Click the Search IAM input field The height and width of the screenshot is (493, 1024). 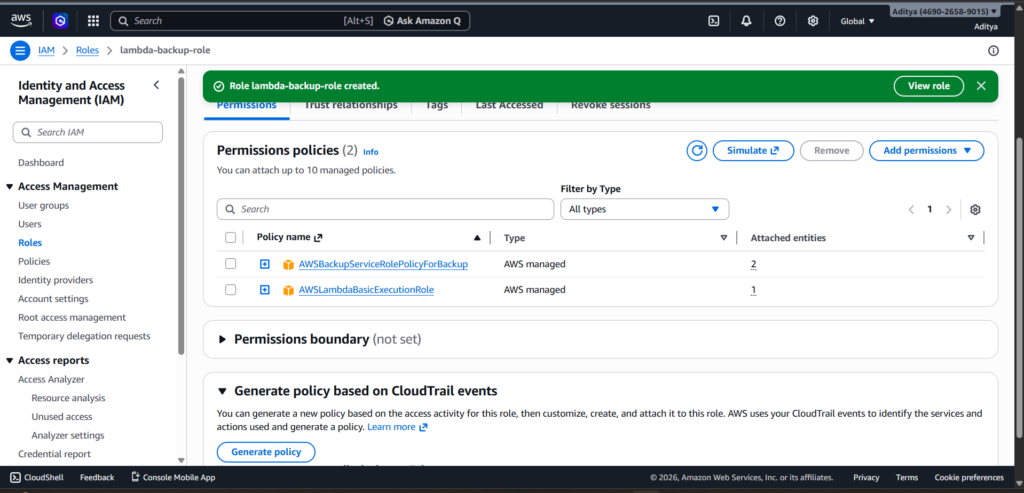[88, 132]
